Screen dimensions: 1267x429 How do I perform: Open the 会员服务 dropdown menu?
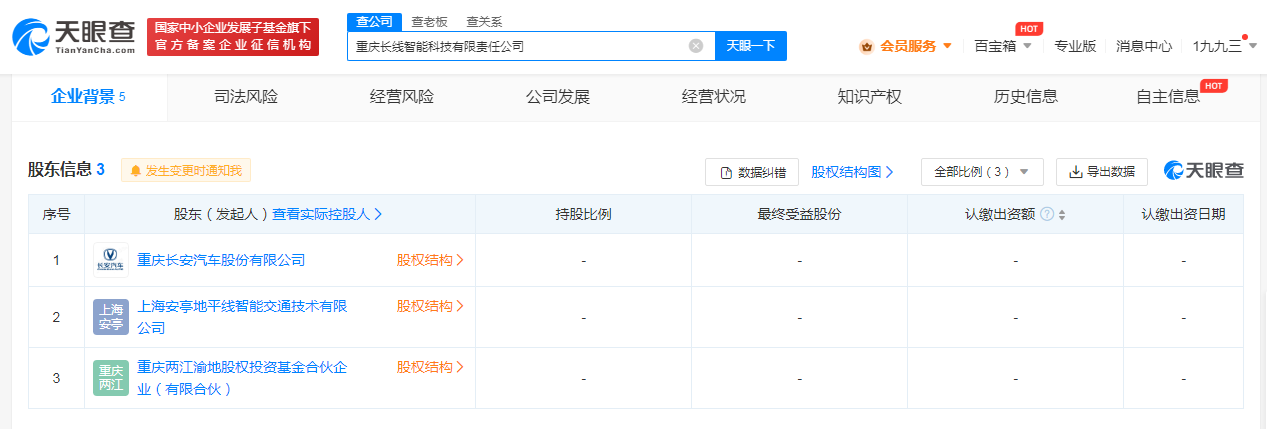tap(907, 46)
